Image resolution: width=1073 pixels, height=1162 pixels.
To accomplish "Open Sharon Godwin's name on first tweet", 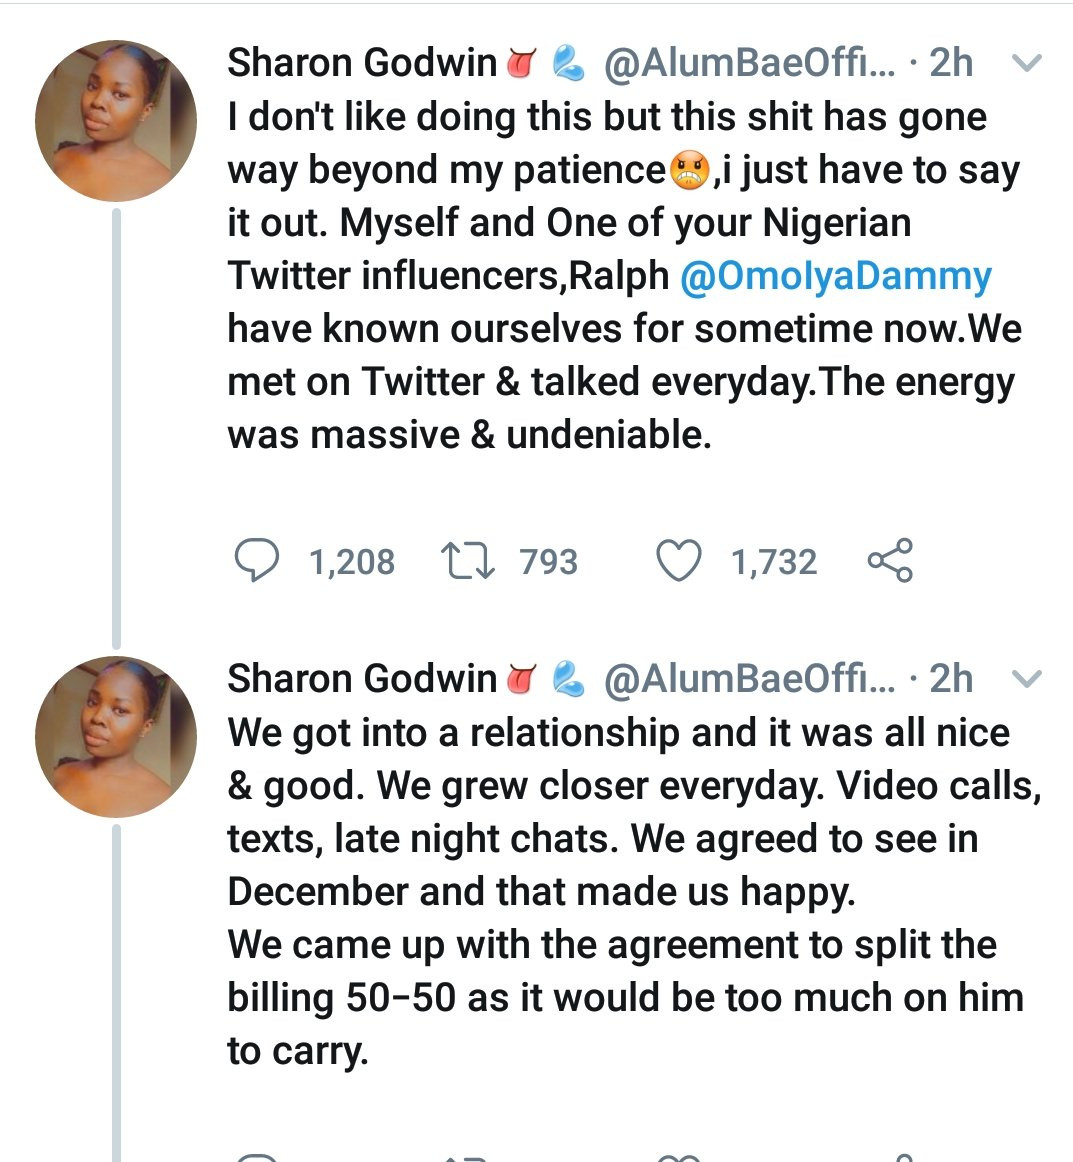I will pyautogui.click(x=362, y=63).
